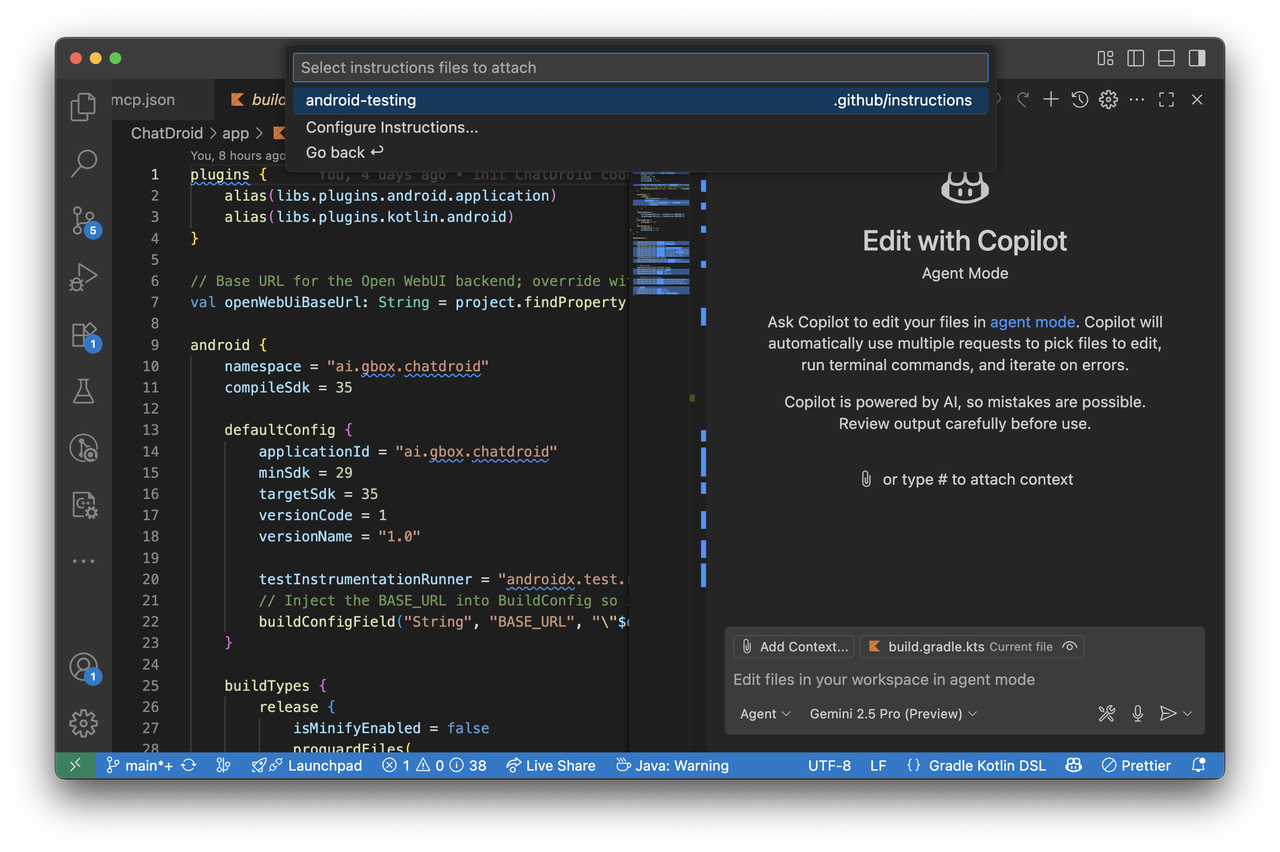Open the configure tools icon in chat input
Image resolution: width=1280 pixels, height=852 pixels.
(1107, 713)
